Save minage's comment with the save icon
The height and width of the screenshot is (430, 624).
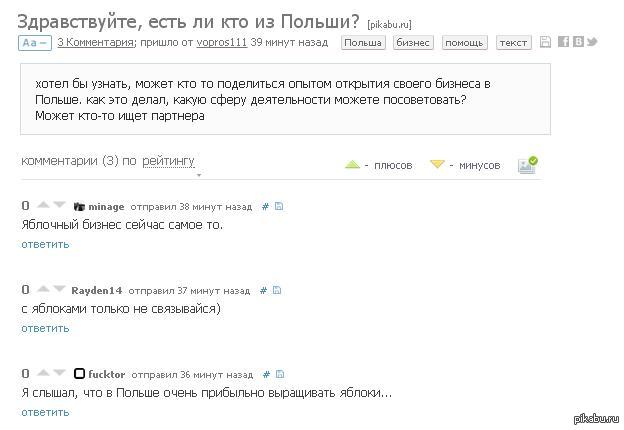279,206
